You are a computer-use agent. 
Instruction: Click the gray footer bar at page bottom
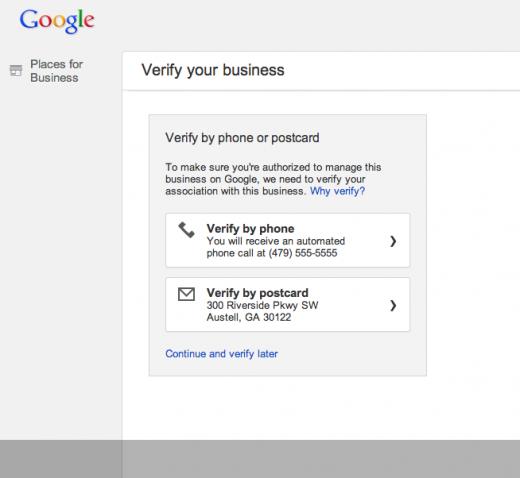click(260, 459)
